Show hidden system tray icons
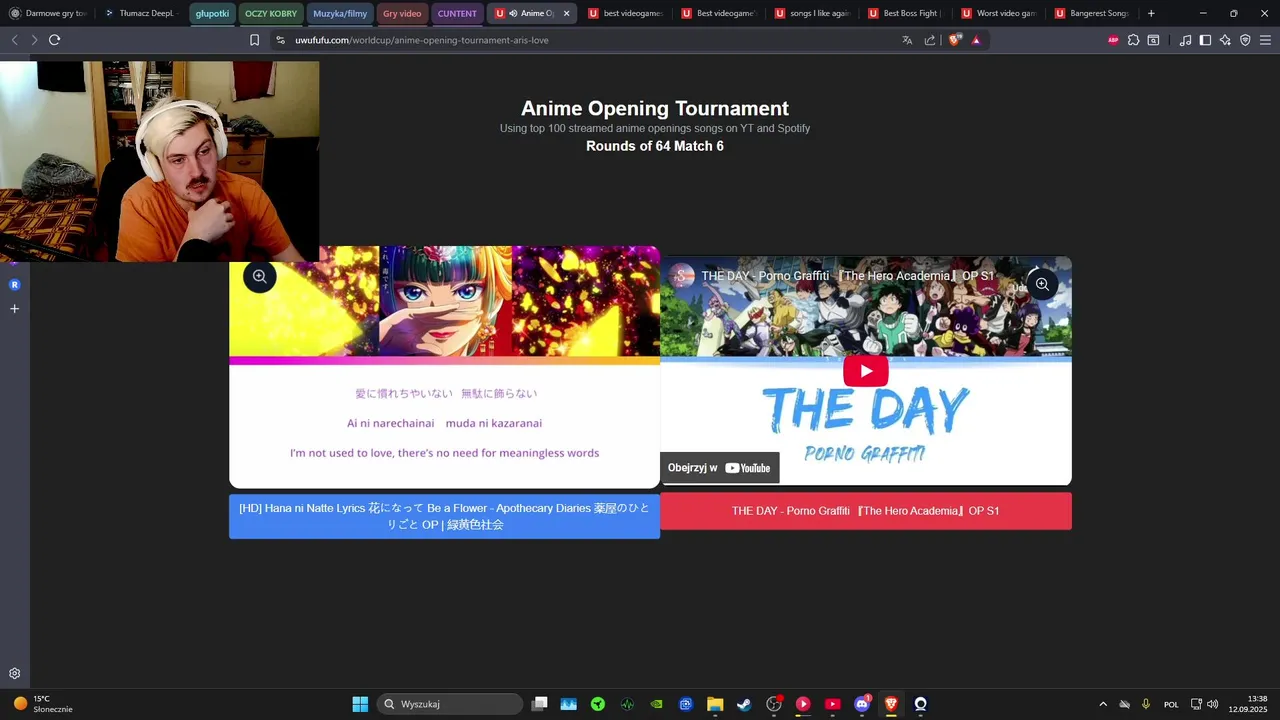 click(1103, 704)
